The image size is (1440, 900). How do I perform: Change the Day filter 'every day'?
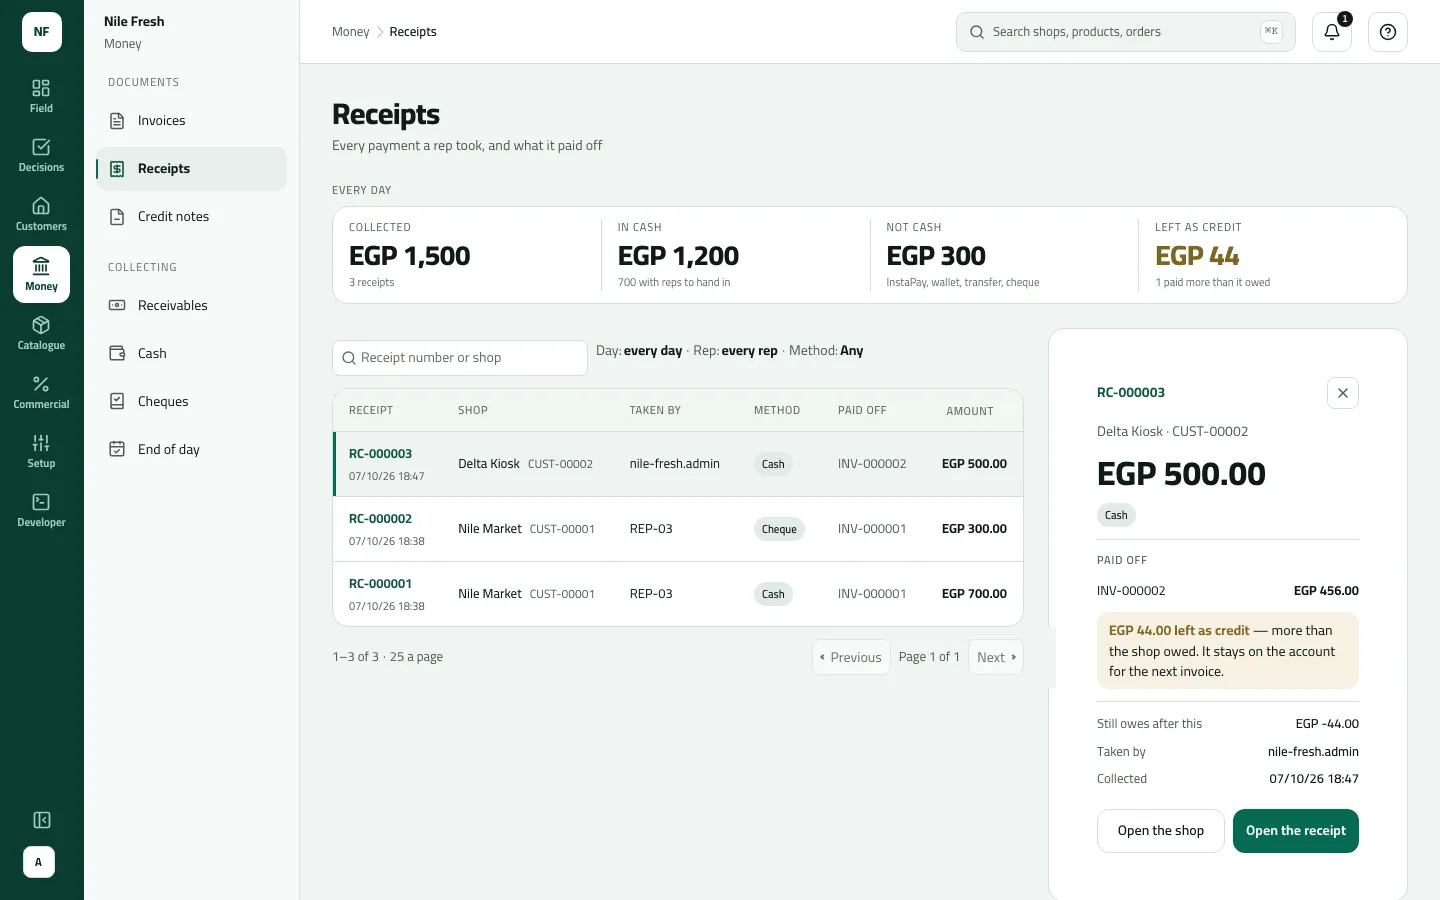pos(652,351)
